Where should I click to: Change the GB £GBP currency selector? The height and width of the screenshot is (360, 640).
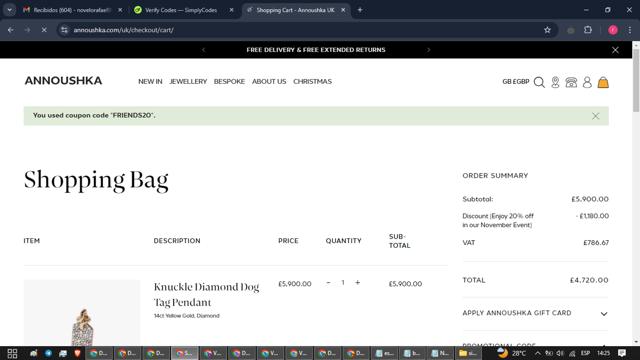pos(516,82)
